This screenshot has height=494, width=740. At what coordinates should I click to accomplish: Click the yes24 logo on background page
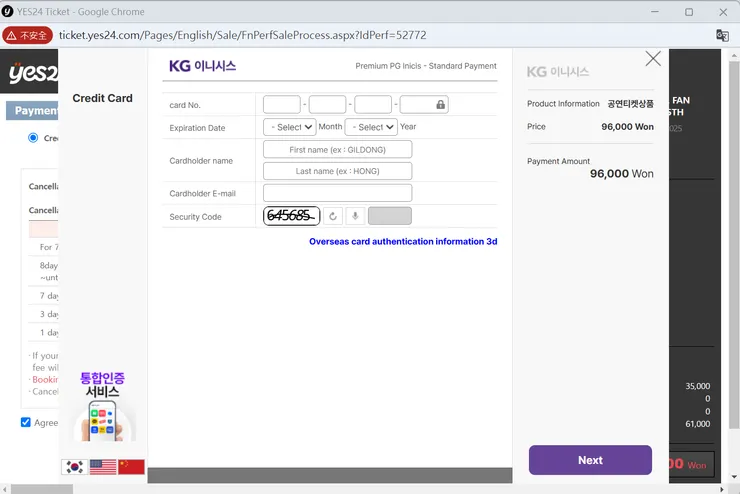(x=33, y=72)
